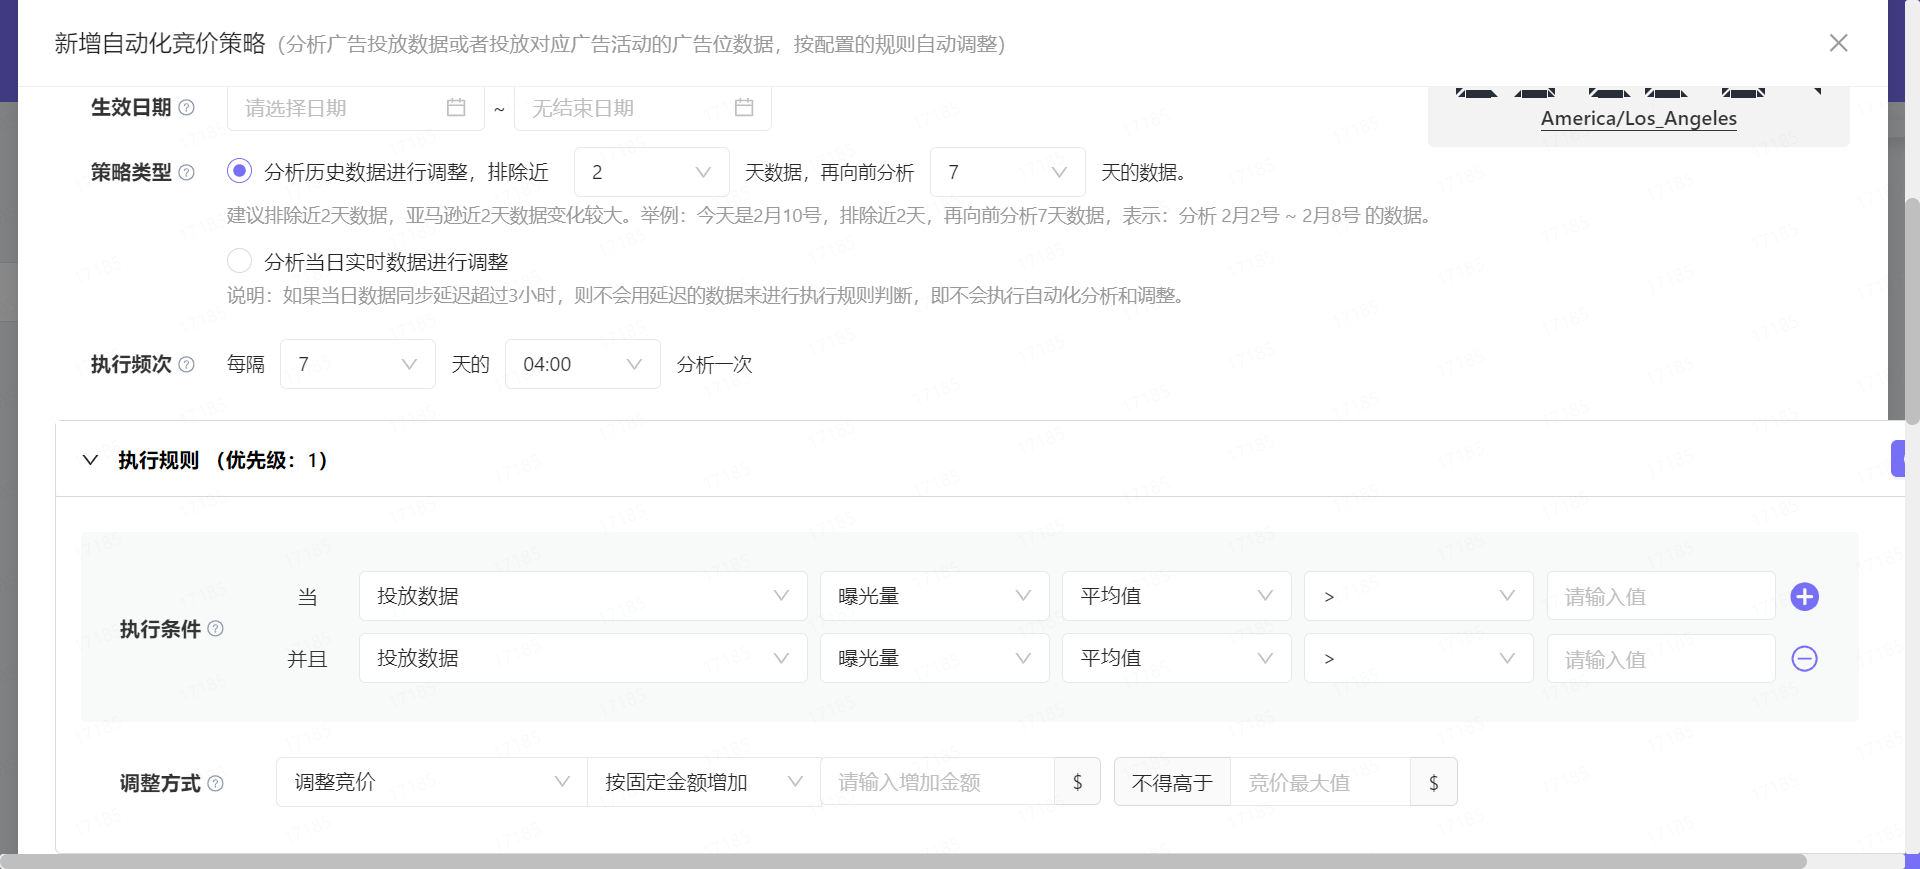1920x869 pixels.
Task: Select 分析历史数据进行调整 radio option
Action: click(239, 172)
